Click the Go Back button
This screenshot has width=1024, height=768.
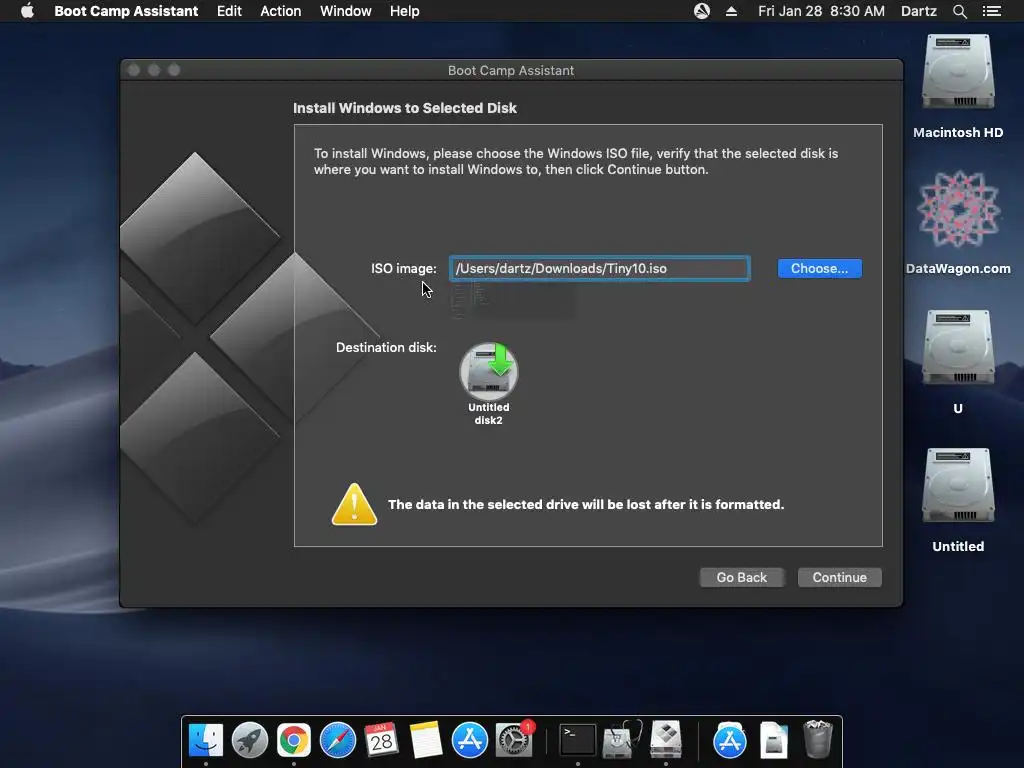point(741,577)
